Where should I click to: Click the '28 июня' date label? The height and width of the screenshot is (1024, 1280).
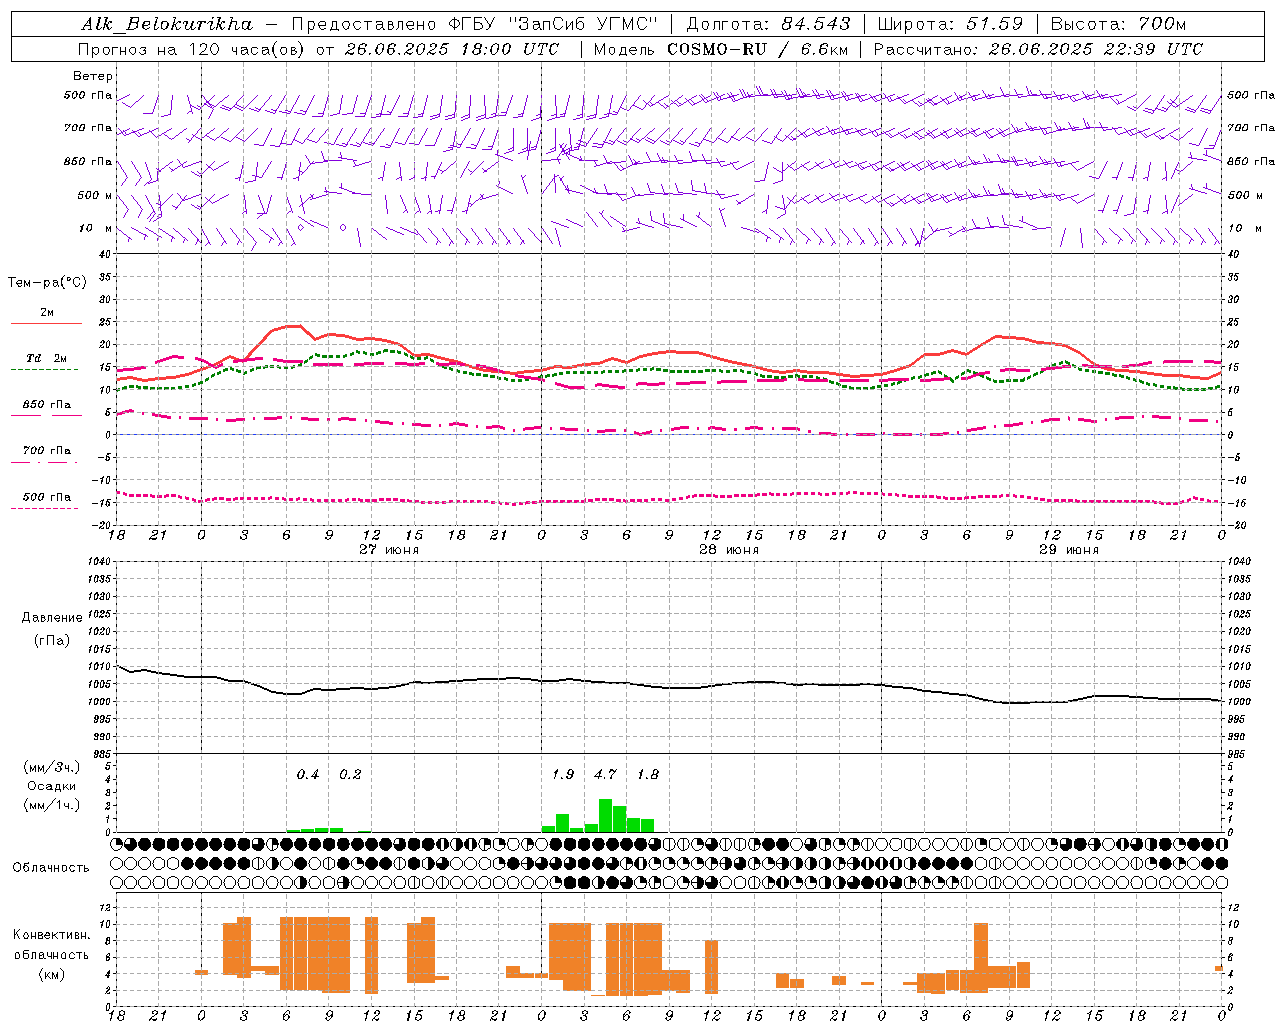pos(729,549)
